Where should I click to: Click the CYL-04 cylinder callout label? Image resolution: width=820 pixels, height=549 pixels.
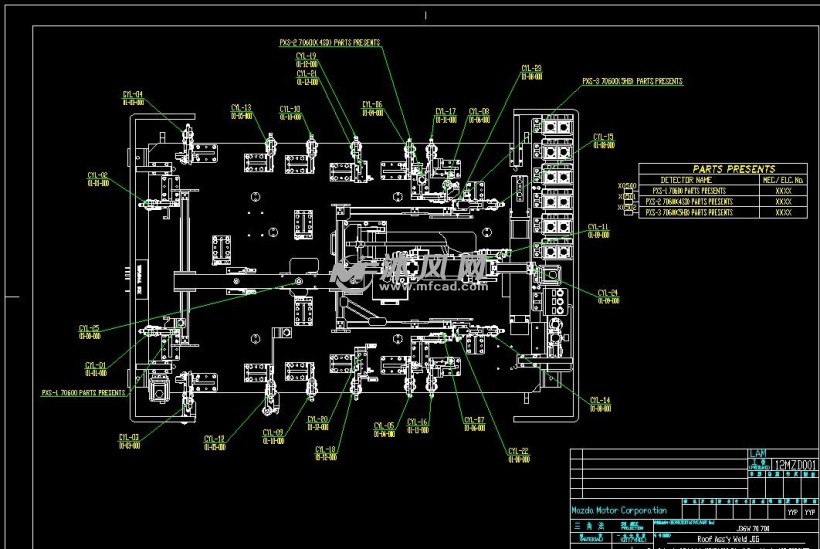click(x=132, y=95)
